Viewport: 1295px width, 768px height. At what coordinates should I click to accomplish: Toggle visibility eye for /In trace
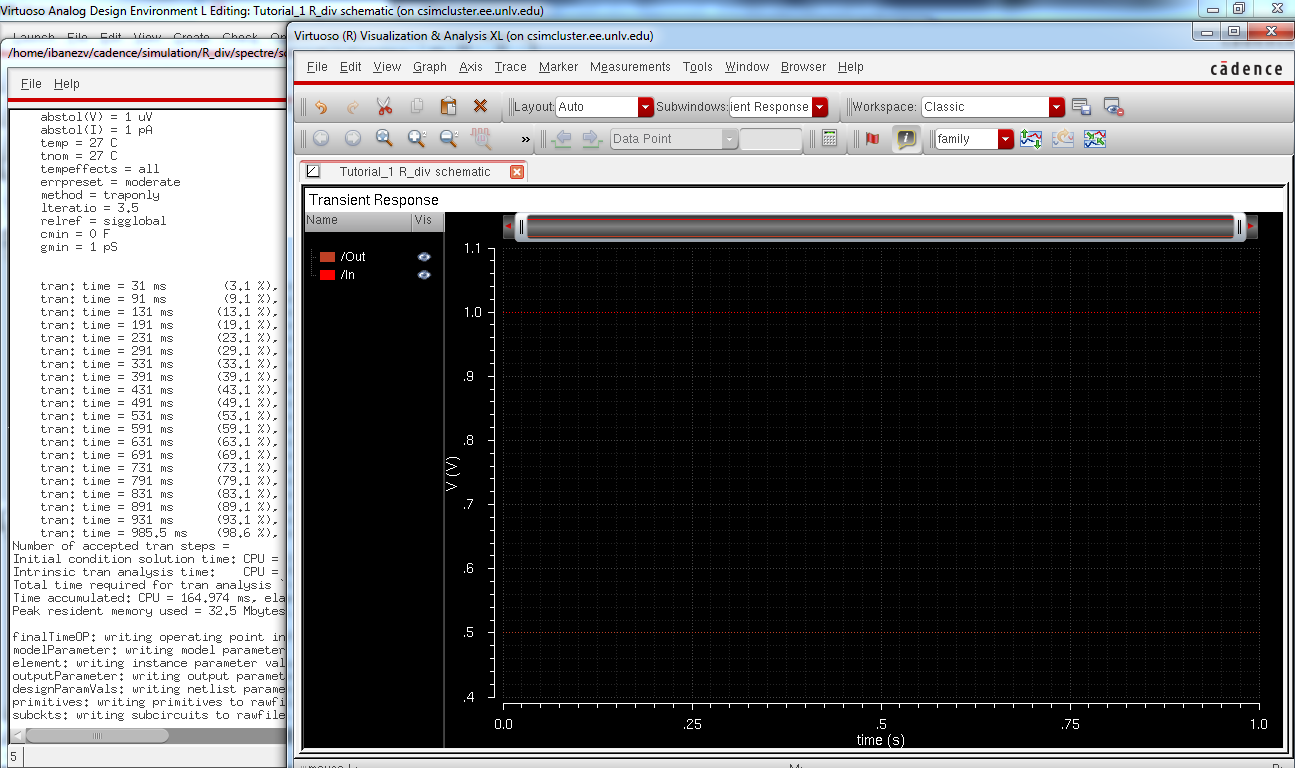click(x=424, y=275)
